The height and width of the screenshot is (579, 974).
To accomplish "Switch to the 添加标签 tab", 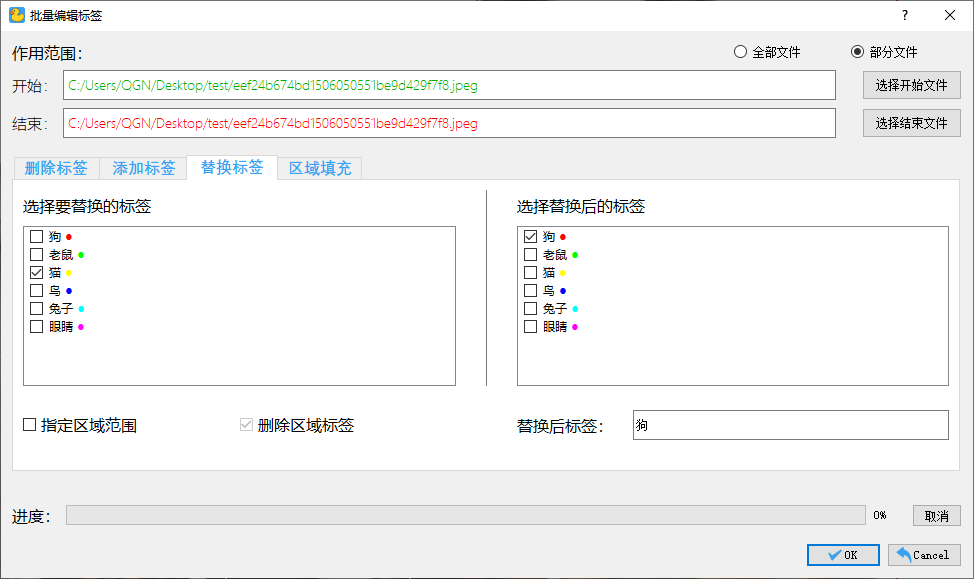I will [143, 168].
